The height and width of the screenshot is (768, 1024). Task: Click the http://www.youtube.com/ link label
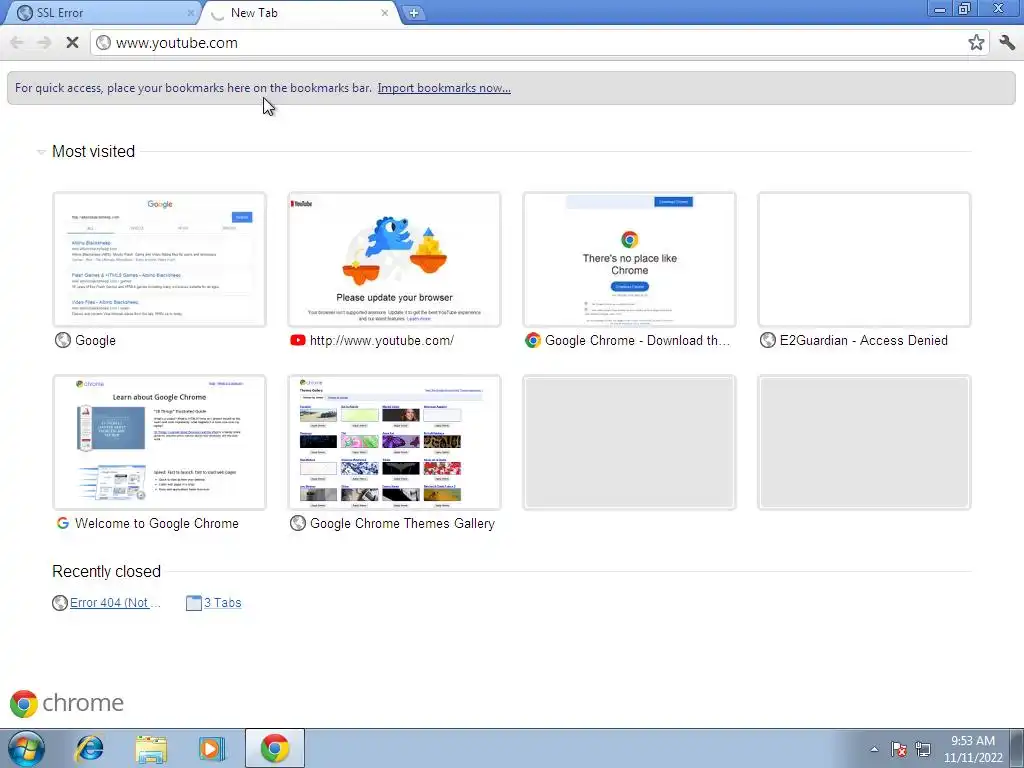[382, 340]
